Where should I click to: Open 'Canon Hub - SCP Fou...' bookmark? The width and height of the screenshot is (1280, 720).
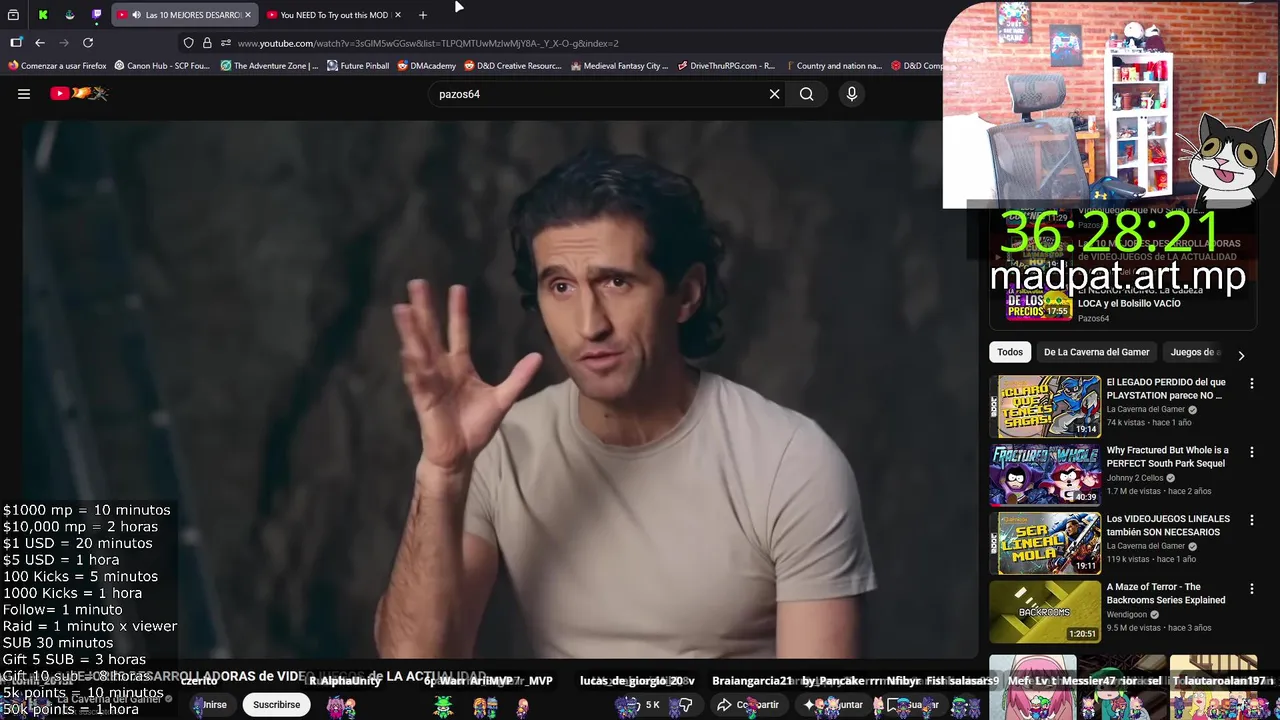(162, 66)
